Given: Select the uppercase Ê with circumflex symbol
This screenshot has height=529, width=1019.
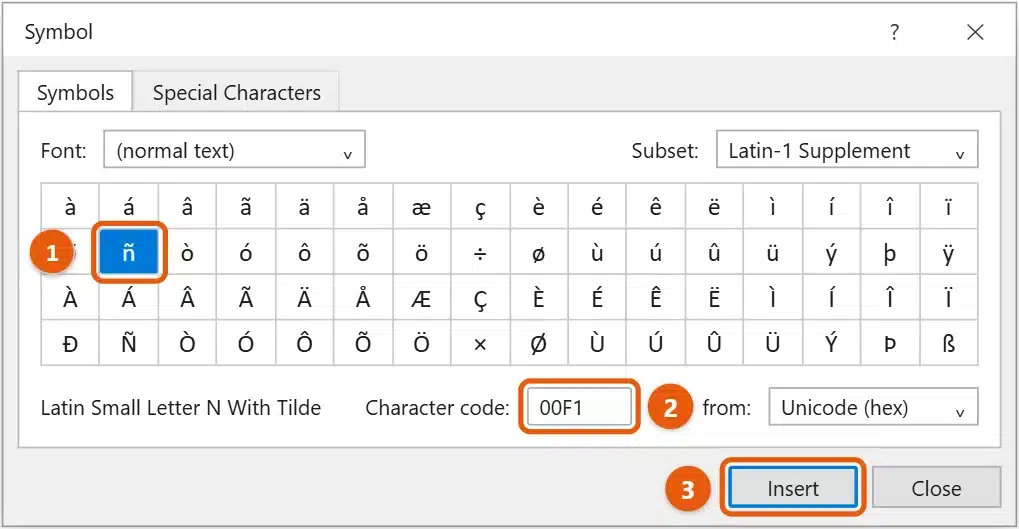Looking at the screenshot, I should pos(656,298).
